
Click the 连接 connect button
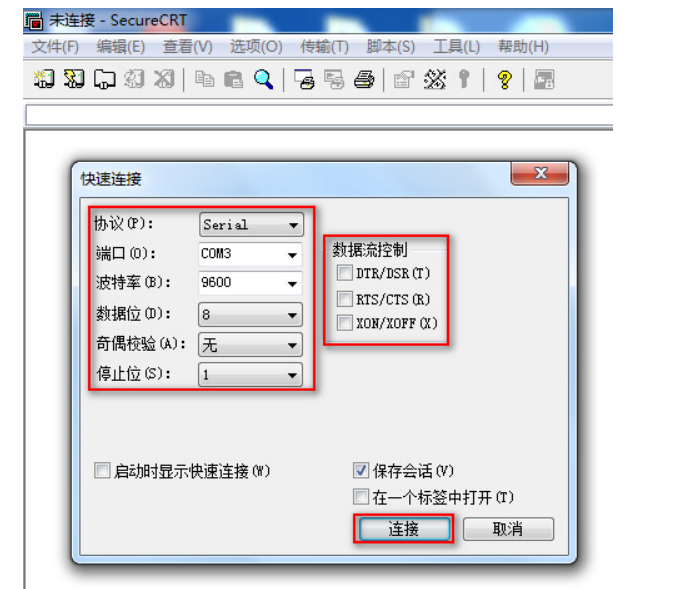click(404, 529)
